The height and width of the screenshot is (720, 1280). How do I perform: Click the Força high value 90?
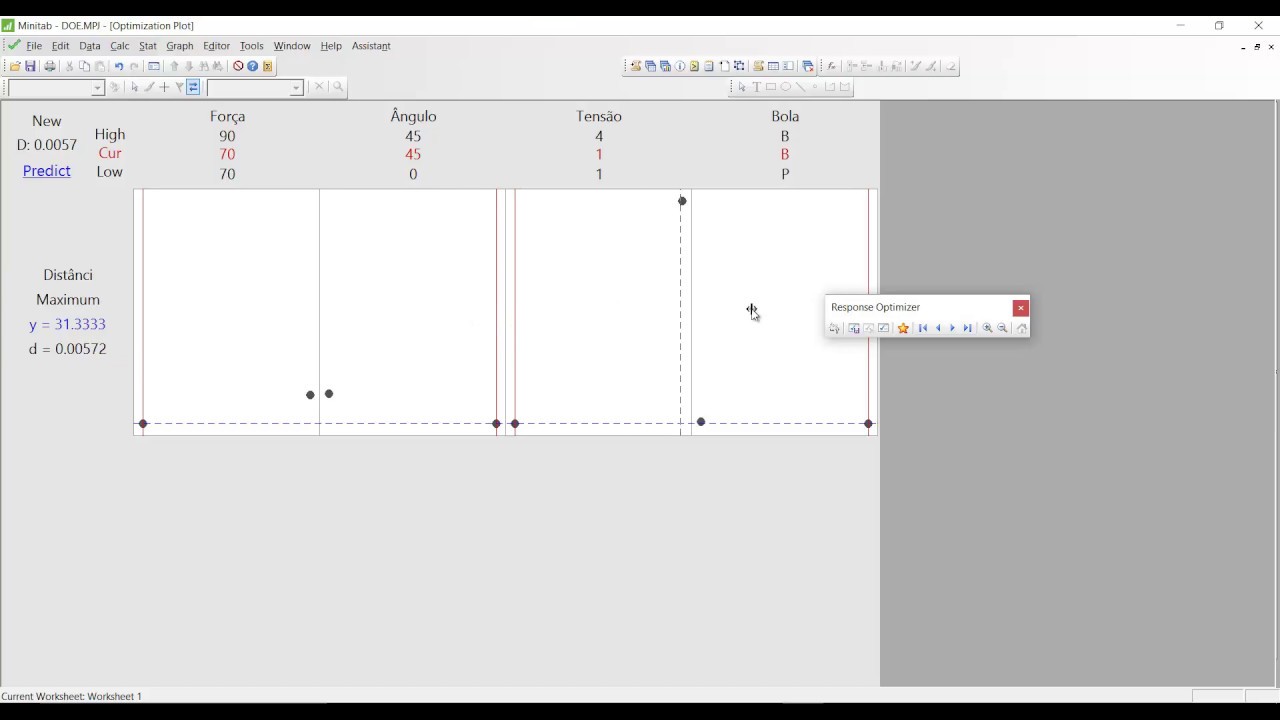[227, 136]
